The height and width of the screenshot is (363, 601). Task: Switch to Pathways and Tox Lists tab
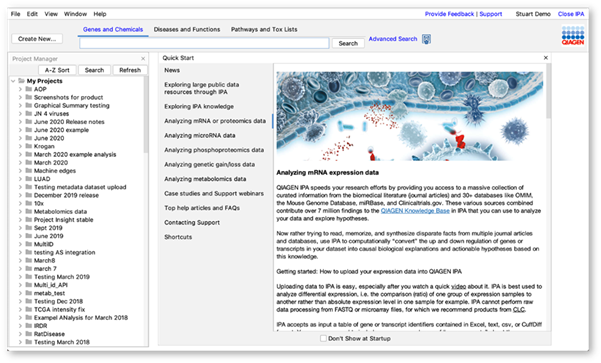click(264, 30)
